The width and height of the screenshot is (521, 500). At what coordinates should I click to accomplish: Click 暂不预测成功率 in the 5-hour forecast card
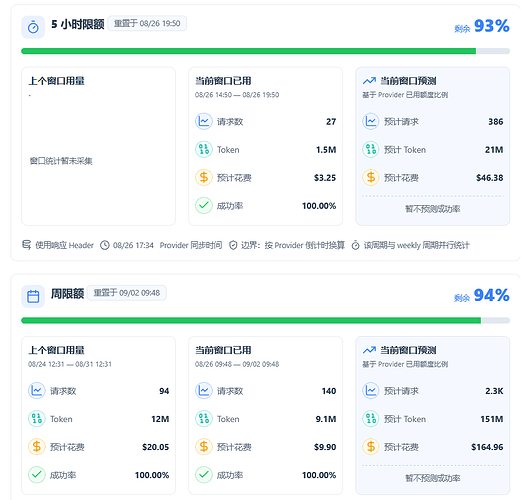pos(433,209)
